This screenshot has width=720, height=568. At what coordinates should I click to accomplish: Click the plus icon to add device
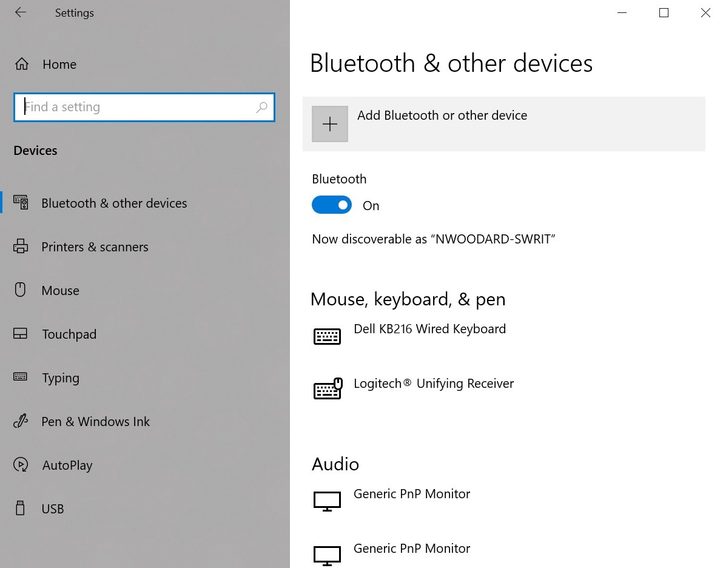coord(330,124)
